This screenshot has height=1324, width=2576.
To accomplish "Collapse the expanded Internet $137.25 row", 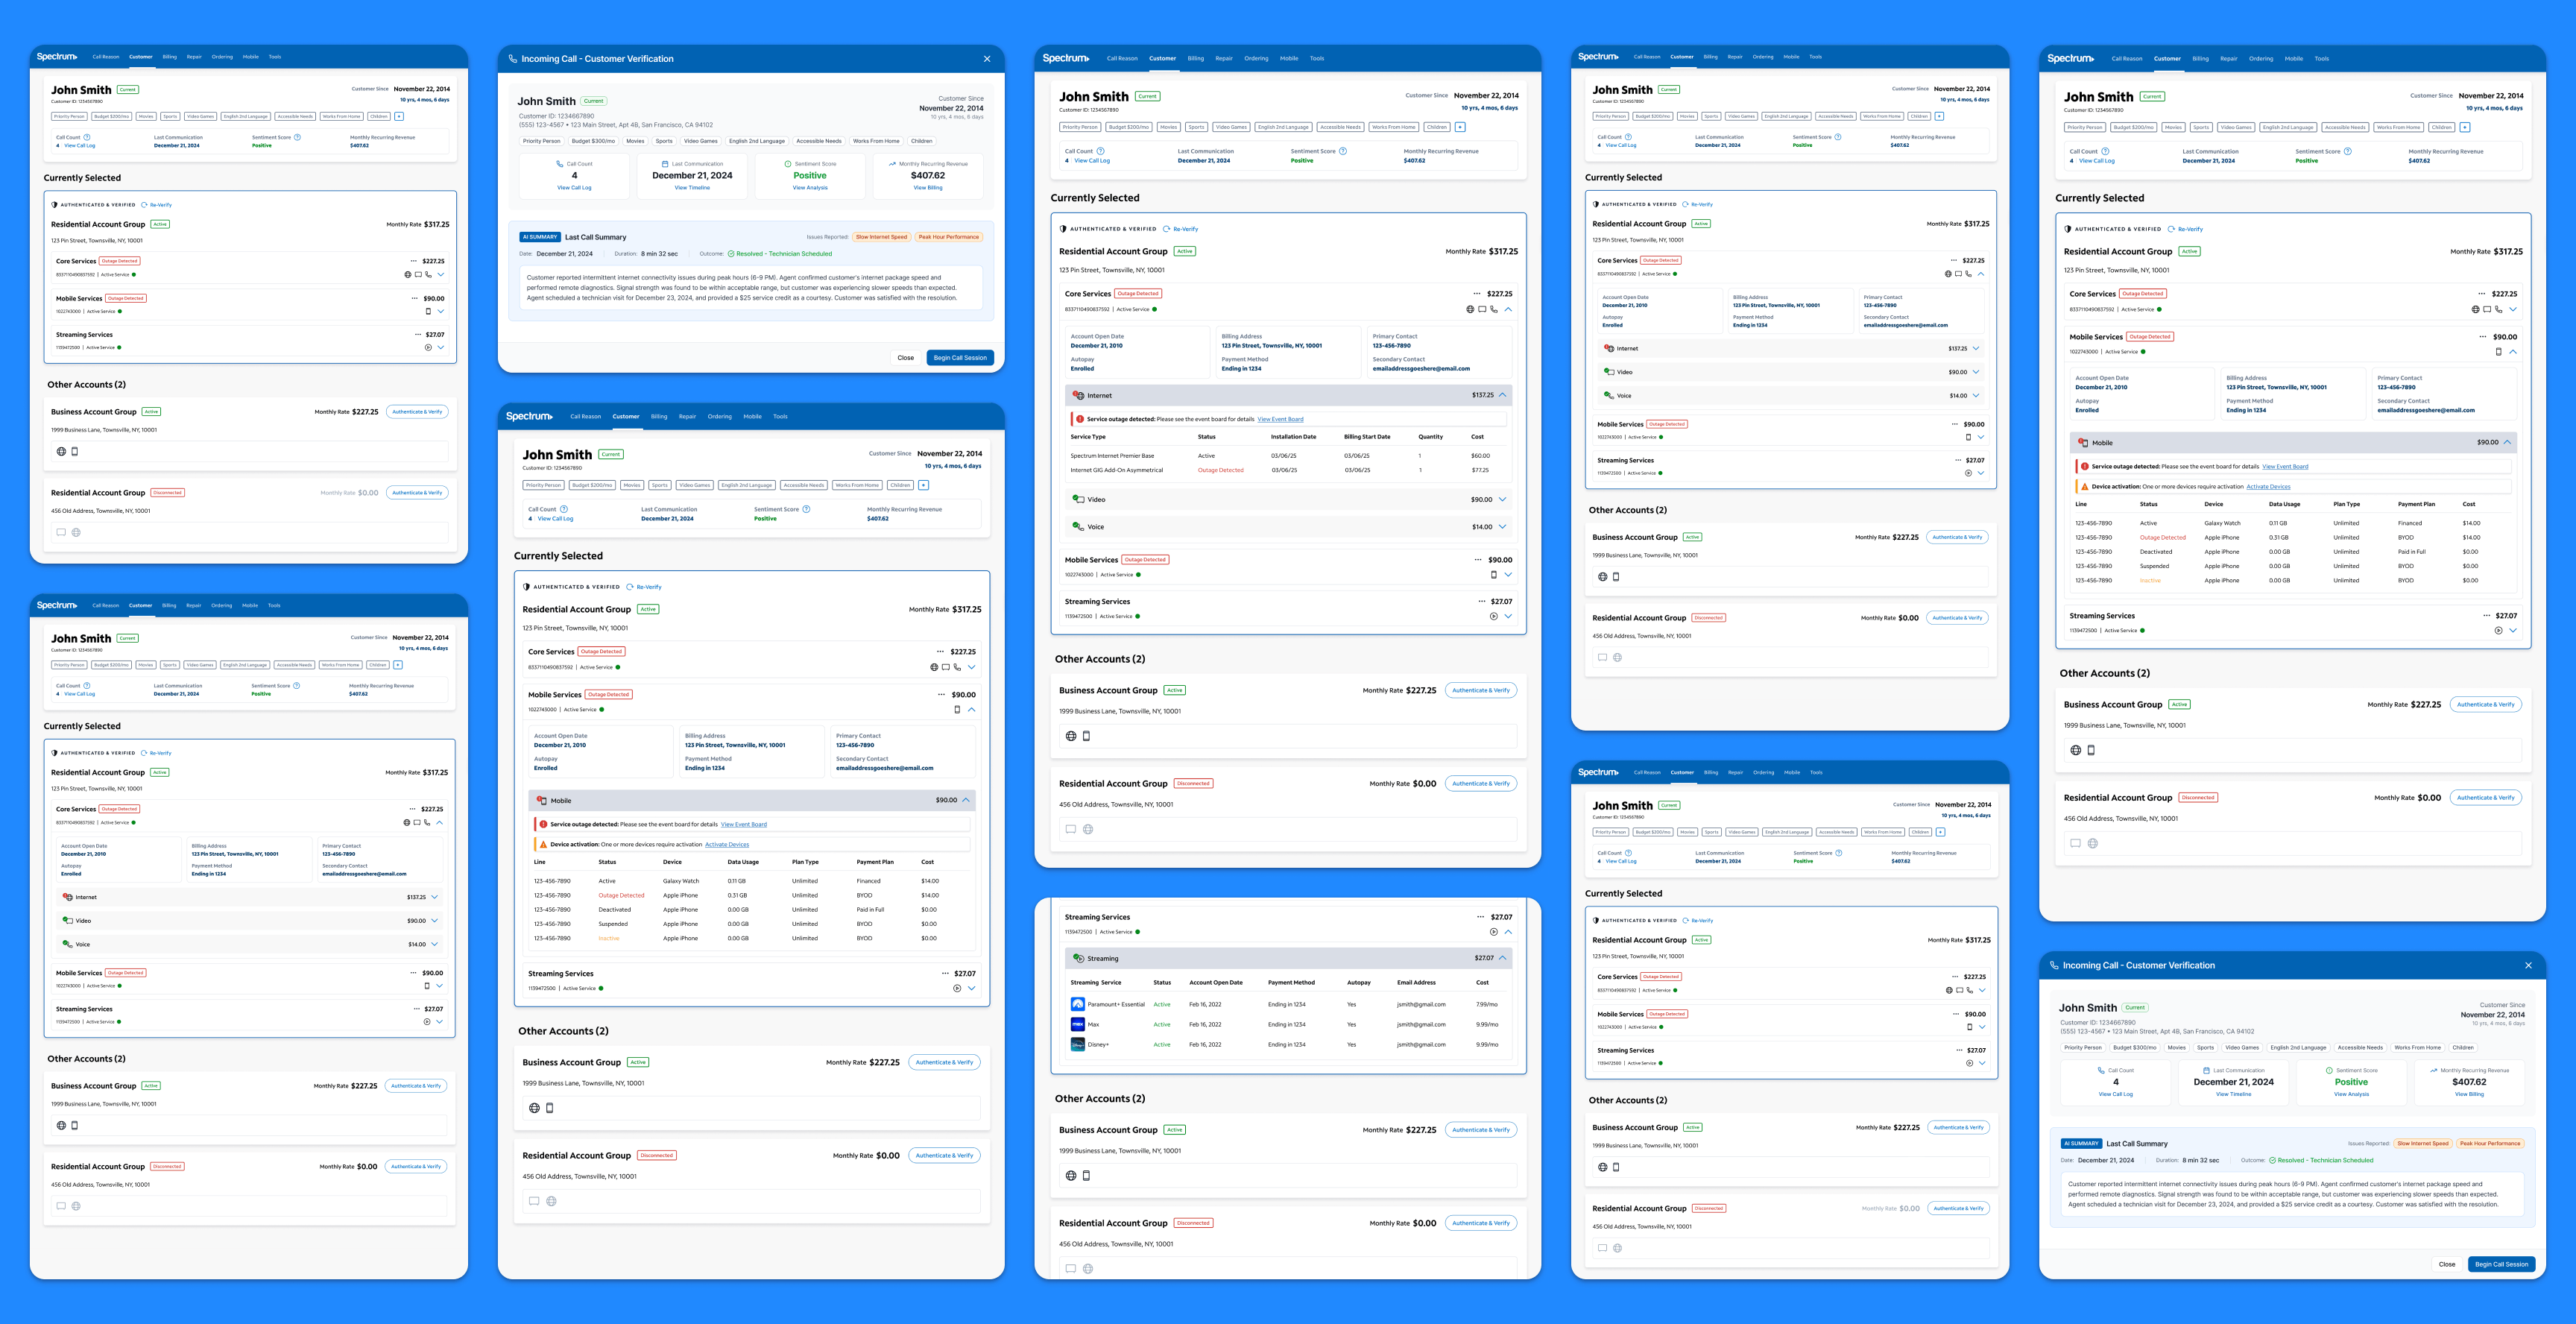I will pyautogui.click(x=1502, y=395).
